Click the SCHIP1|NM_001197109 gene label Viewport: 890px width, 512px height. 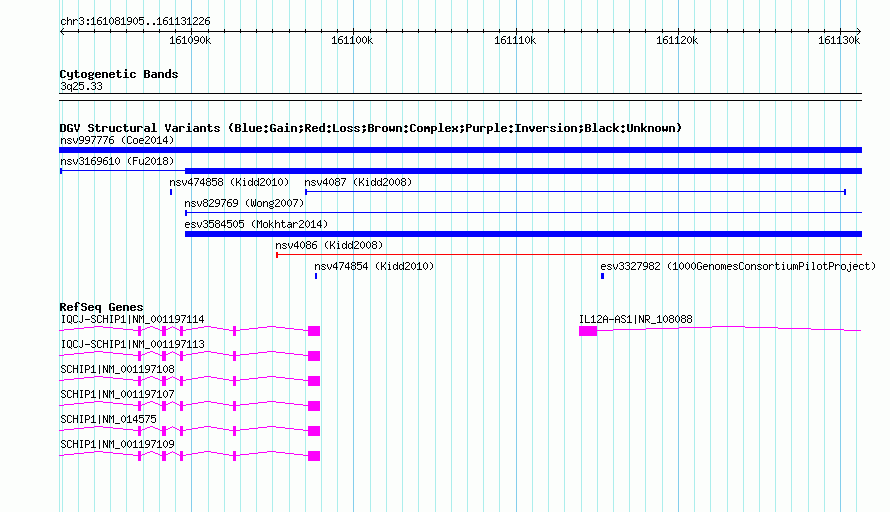pos(117,444)
